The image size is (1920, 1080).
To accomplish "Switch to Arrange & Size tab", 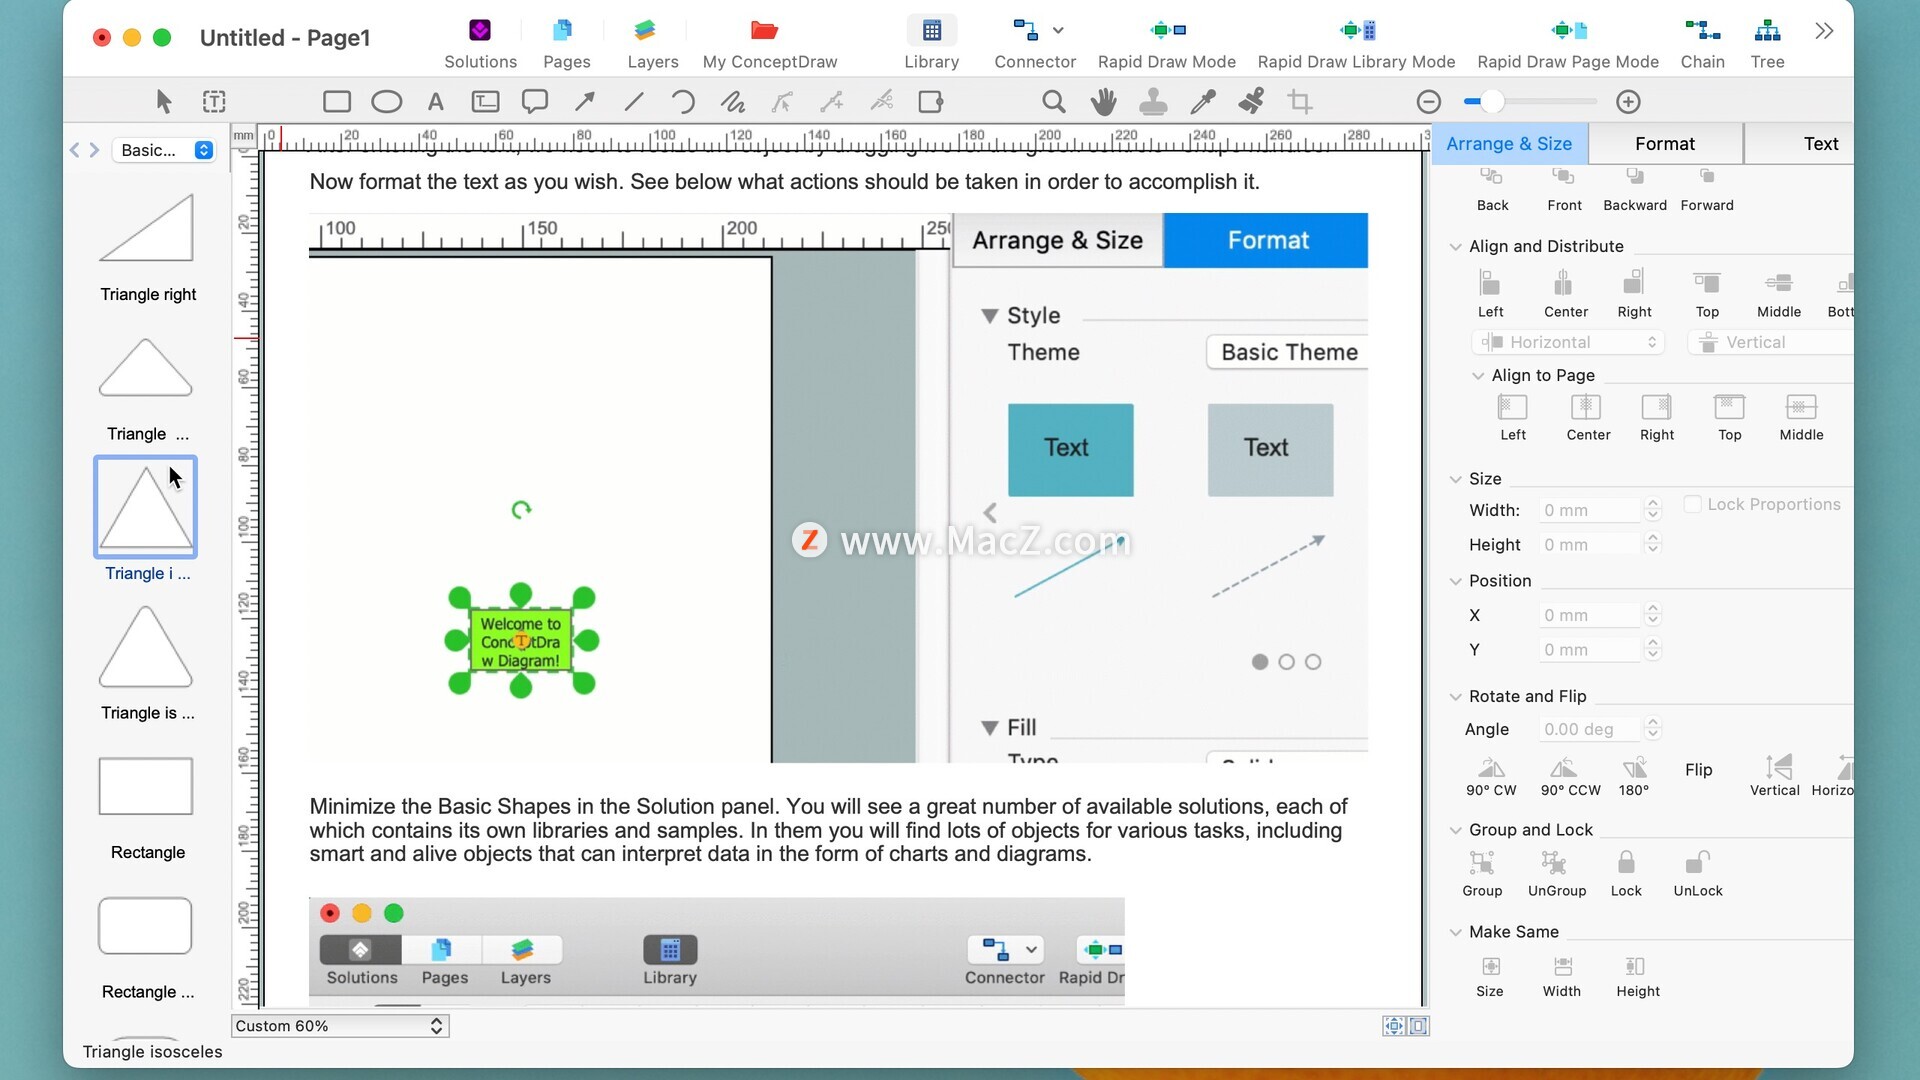I will tap(1508, 144).
